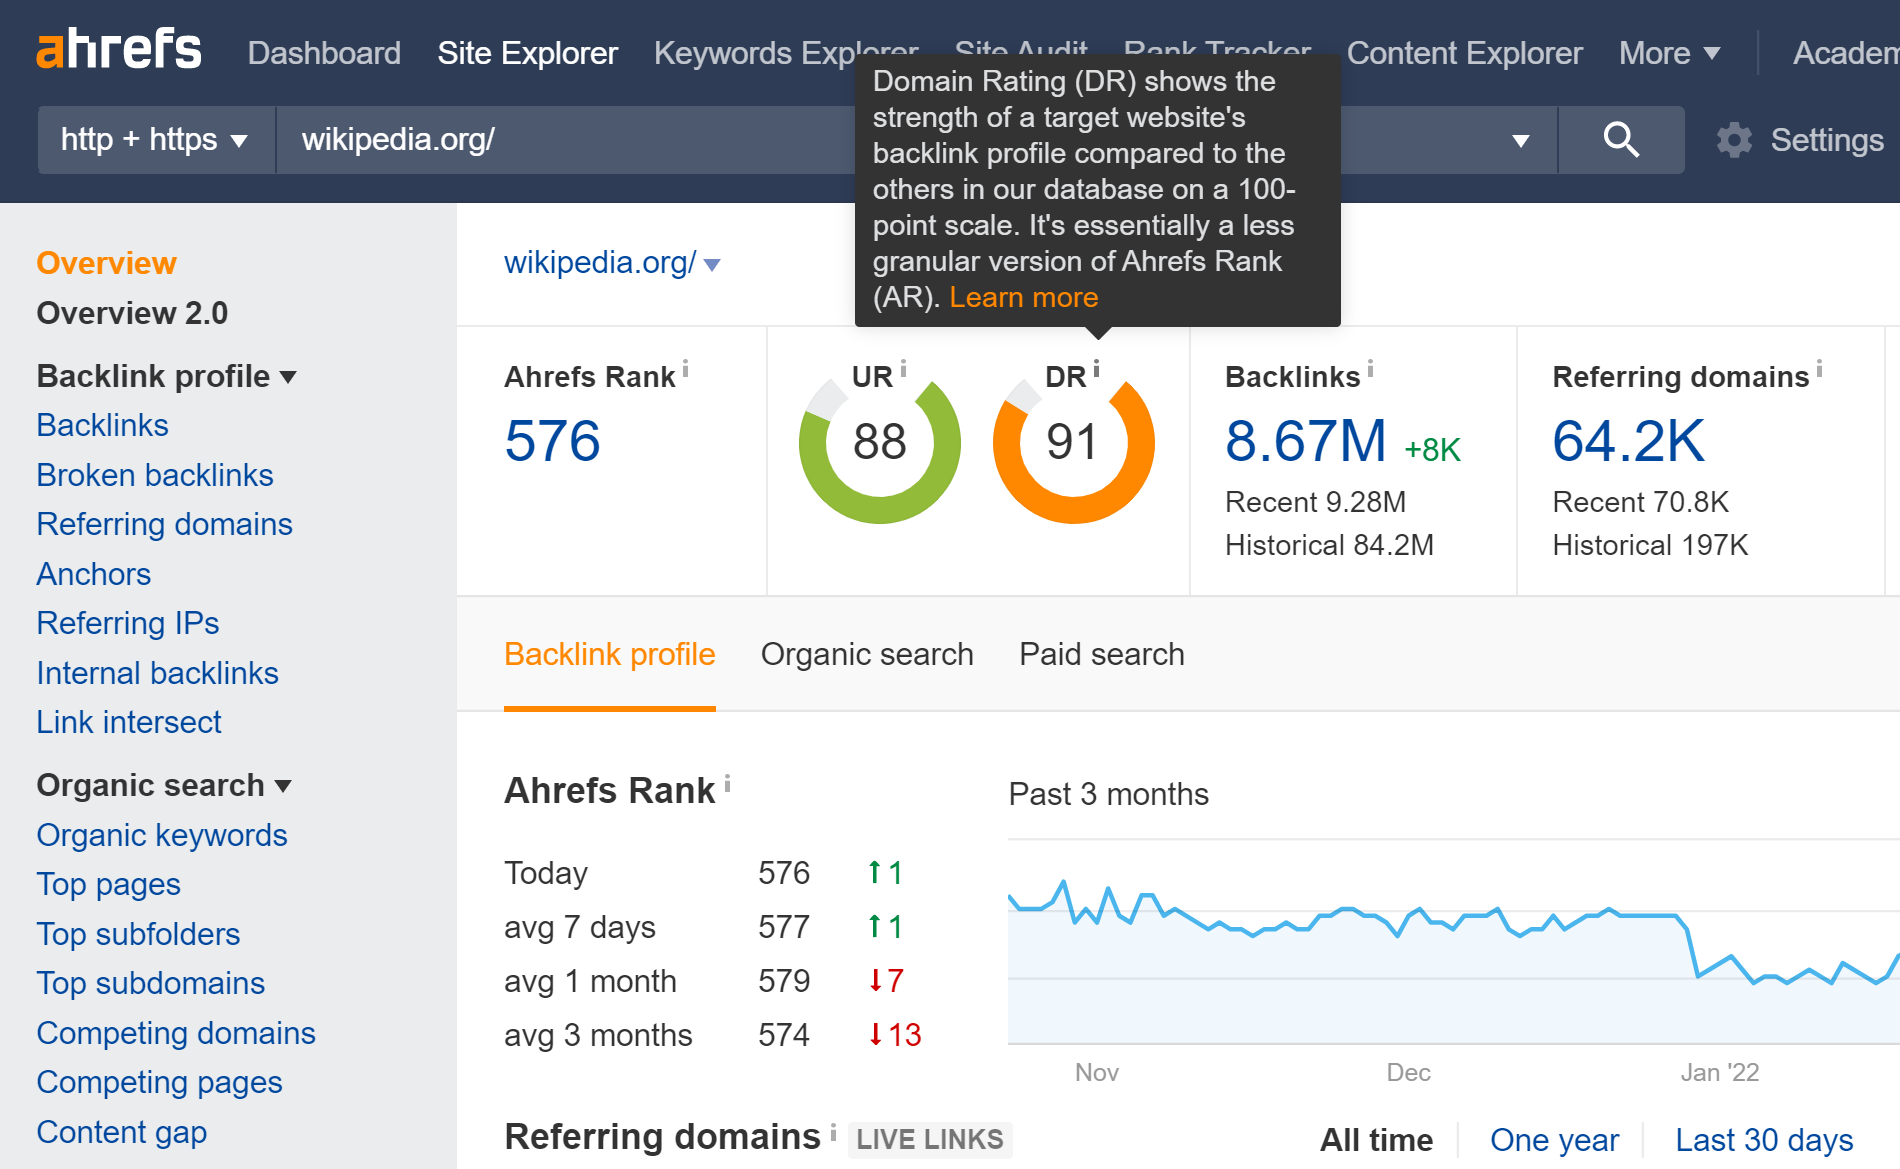
Task: Click the search magnifier button
Action: (1621, 140)
